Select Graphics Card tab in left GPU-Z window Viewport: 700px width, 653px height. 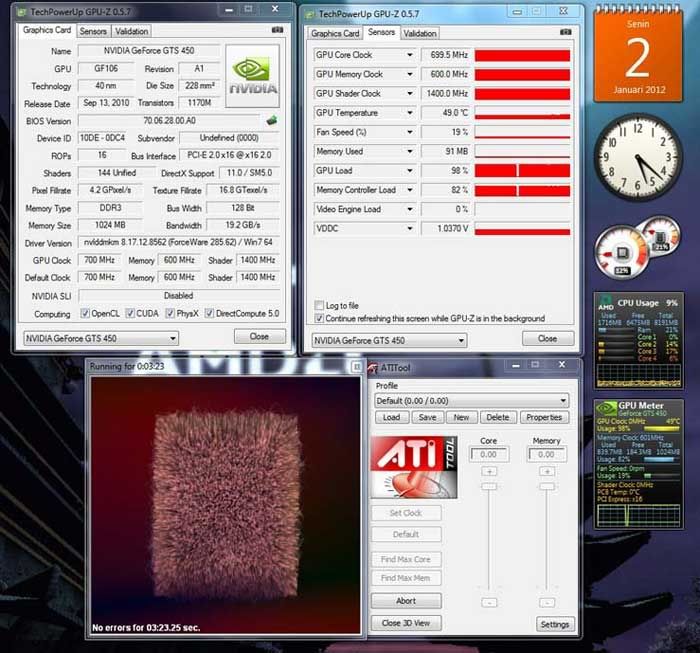pos(47,30)
